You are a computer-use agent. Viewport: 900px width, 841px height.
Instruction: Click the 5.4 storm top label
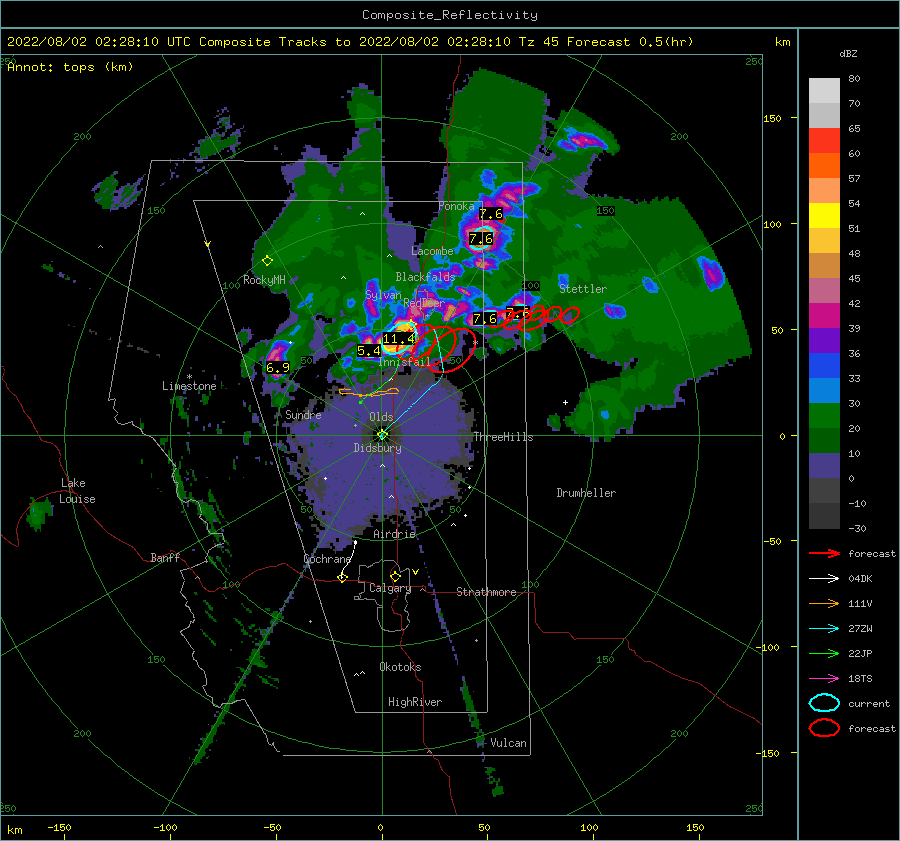point(368,350)
